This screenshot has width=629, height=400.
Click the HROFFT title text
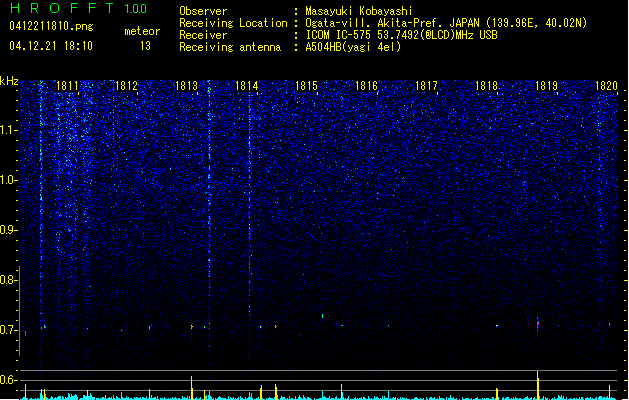point(62,8)
